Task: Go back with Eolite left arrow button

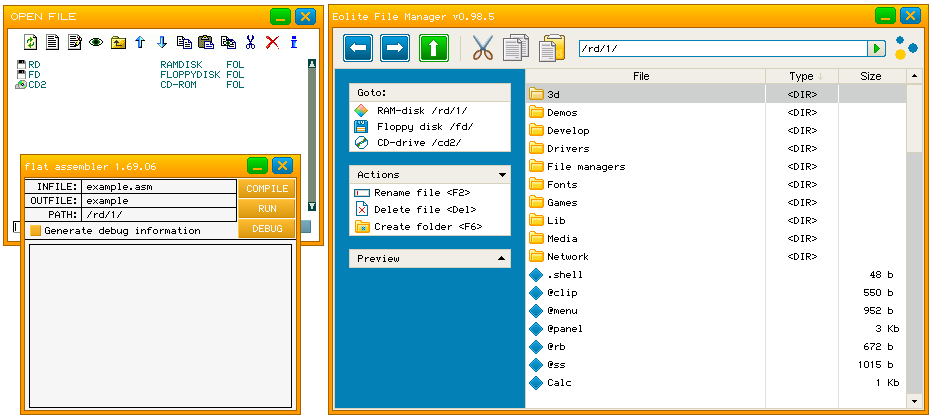Action: tap(358, 48)
